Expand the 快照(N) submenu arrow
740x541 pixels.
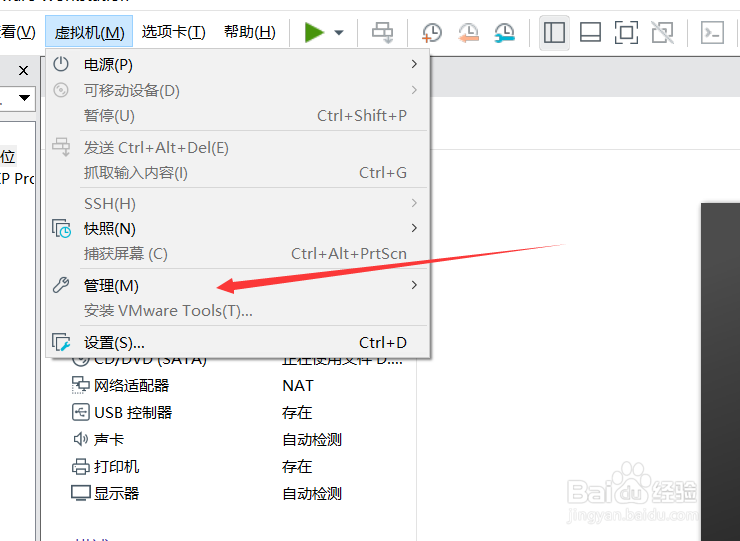point(414,228)
